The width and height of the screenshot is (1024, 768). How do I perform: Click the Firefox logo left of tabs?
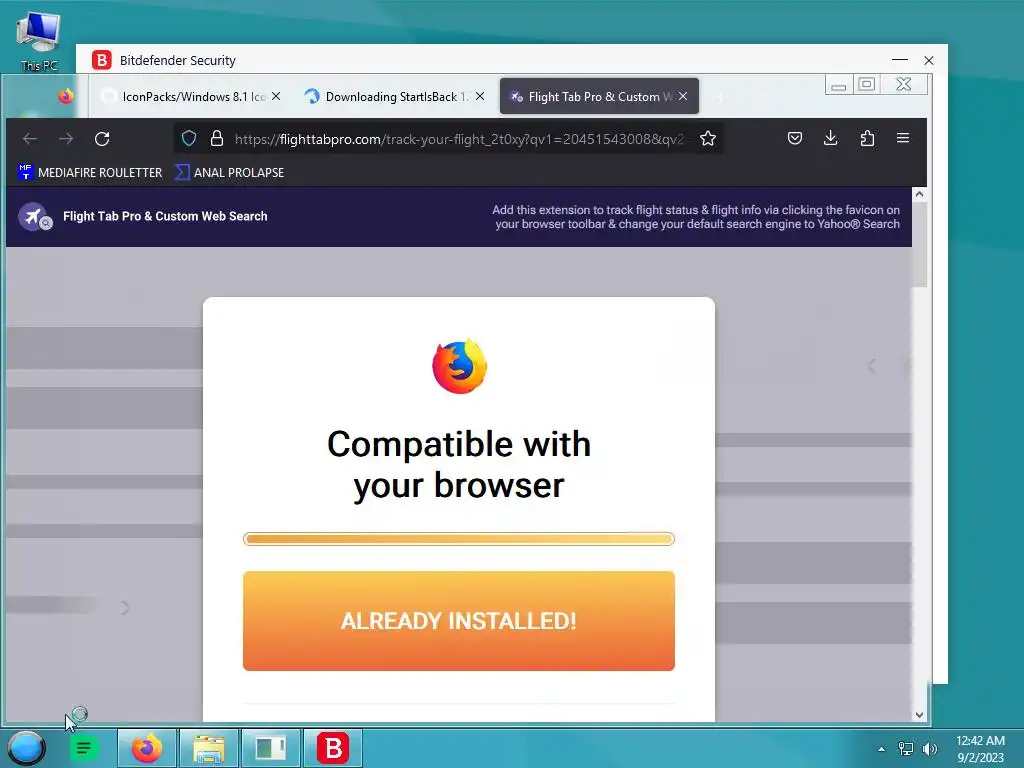(x=66, y=96)
